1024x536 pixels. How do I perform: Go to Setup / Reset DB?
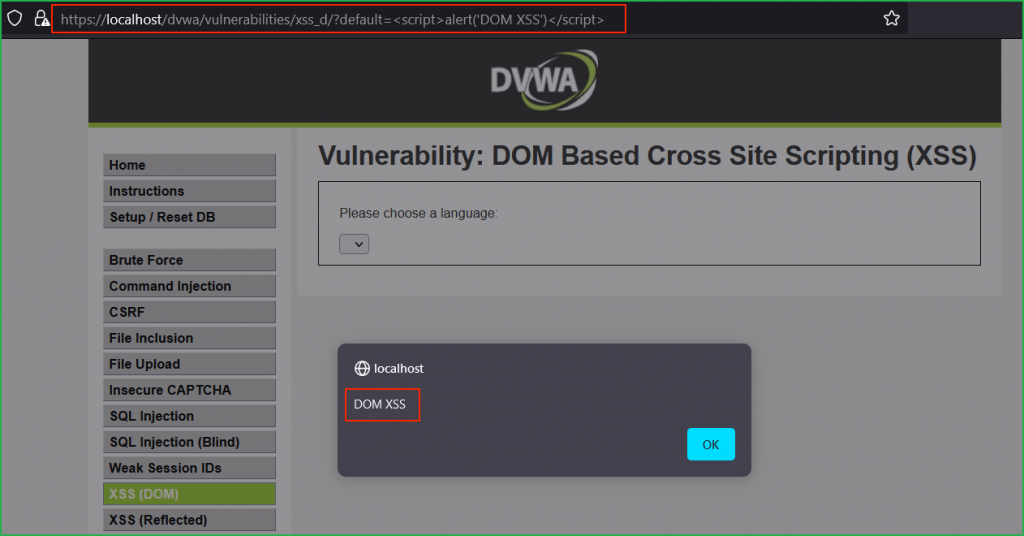point(189,217)
